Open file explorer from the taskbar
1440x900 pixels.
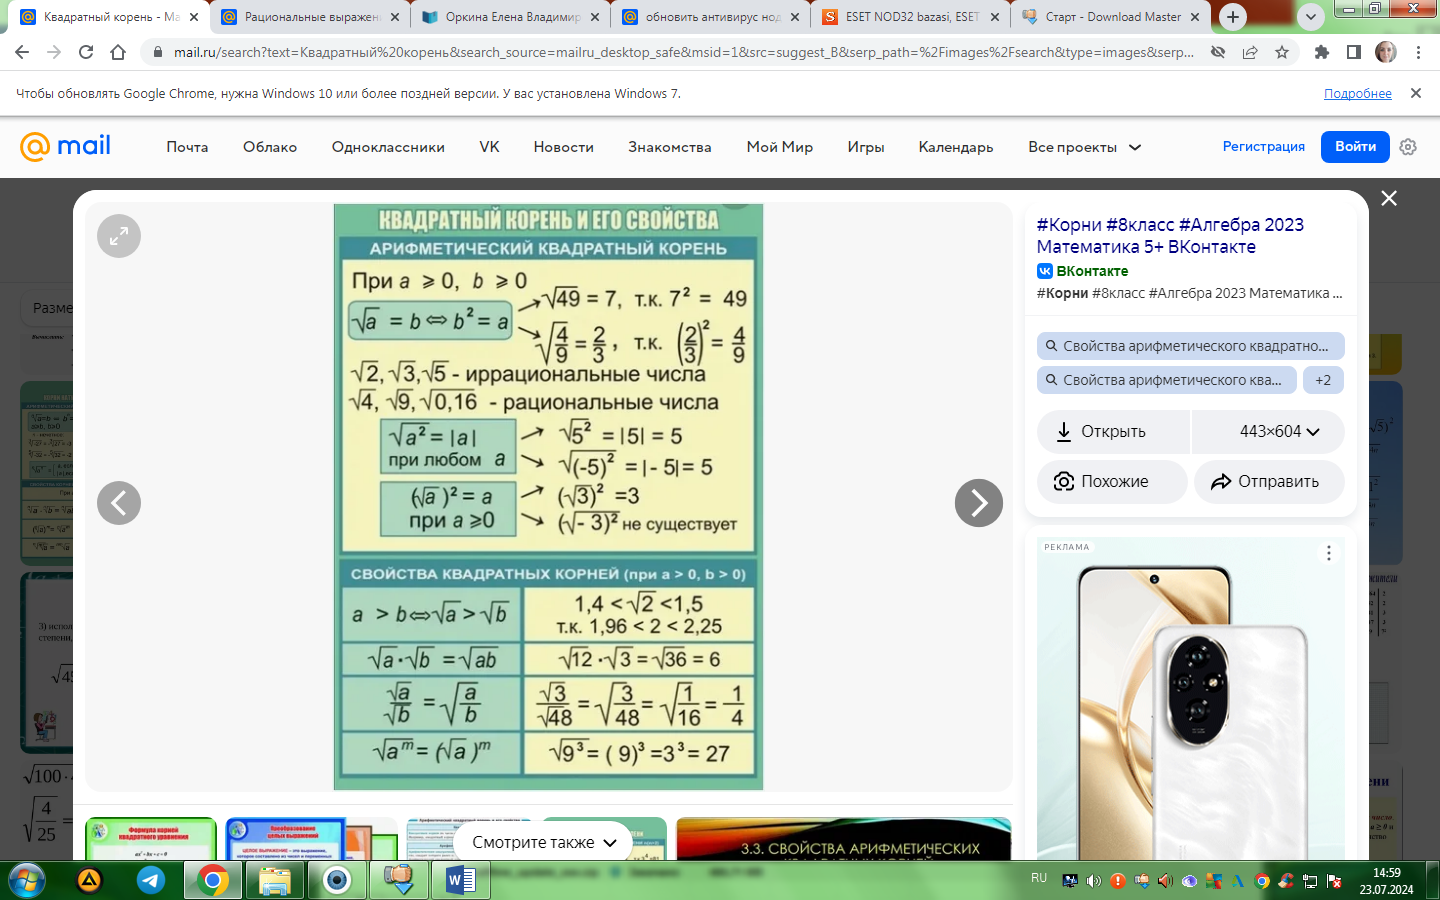pos(274,880)
